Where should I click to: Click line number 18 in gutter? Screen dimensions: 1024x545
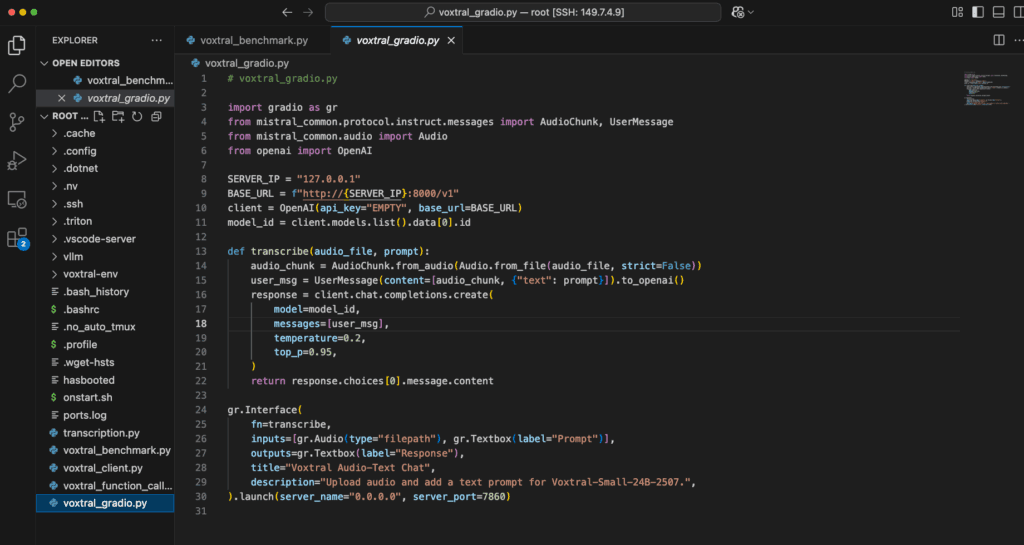pyautogui.click(x=201, y=324)
